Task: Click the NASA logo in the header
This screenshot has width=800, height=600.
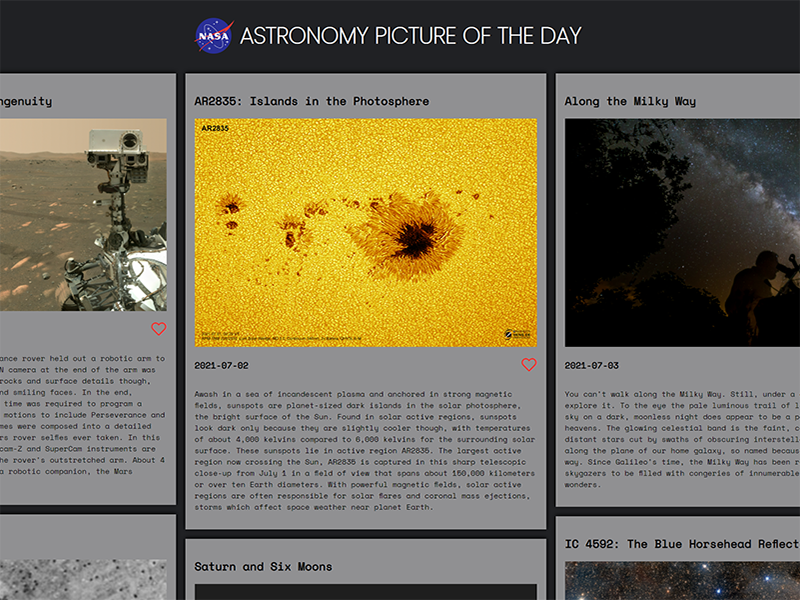Action: [x=213, y=36]
